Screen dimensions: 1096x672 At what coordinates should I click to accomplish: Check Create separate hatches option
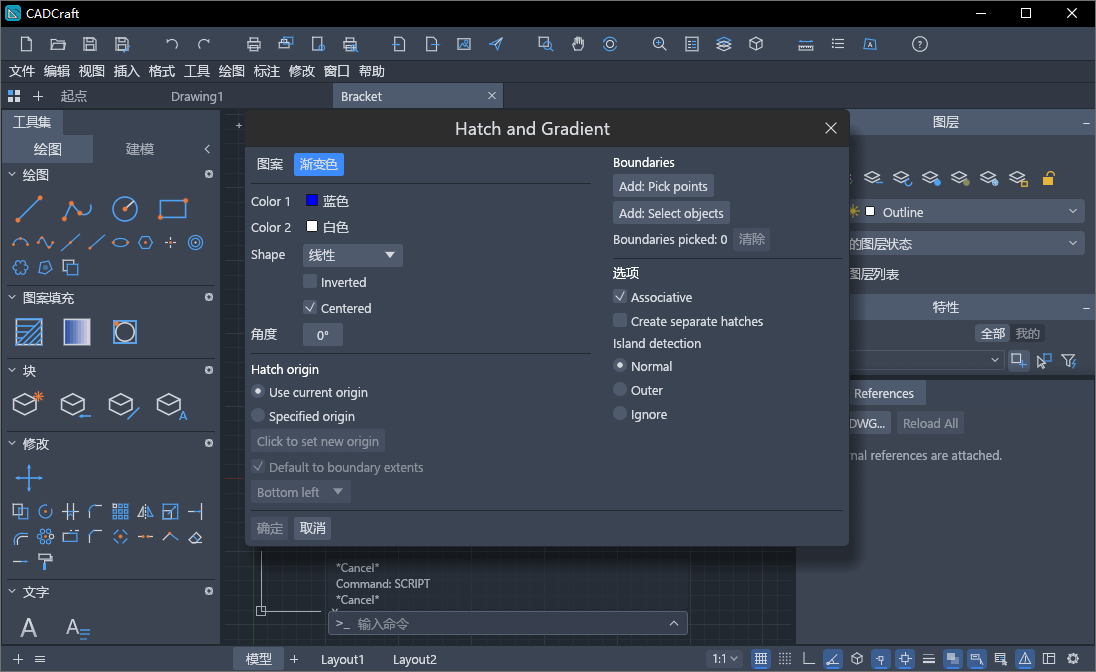(620, 321)
